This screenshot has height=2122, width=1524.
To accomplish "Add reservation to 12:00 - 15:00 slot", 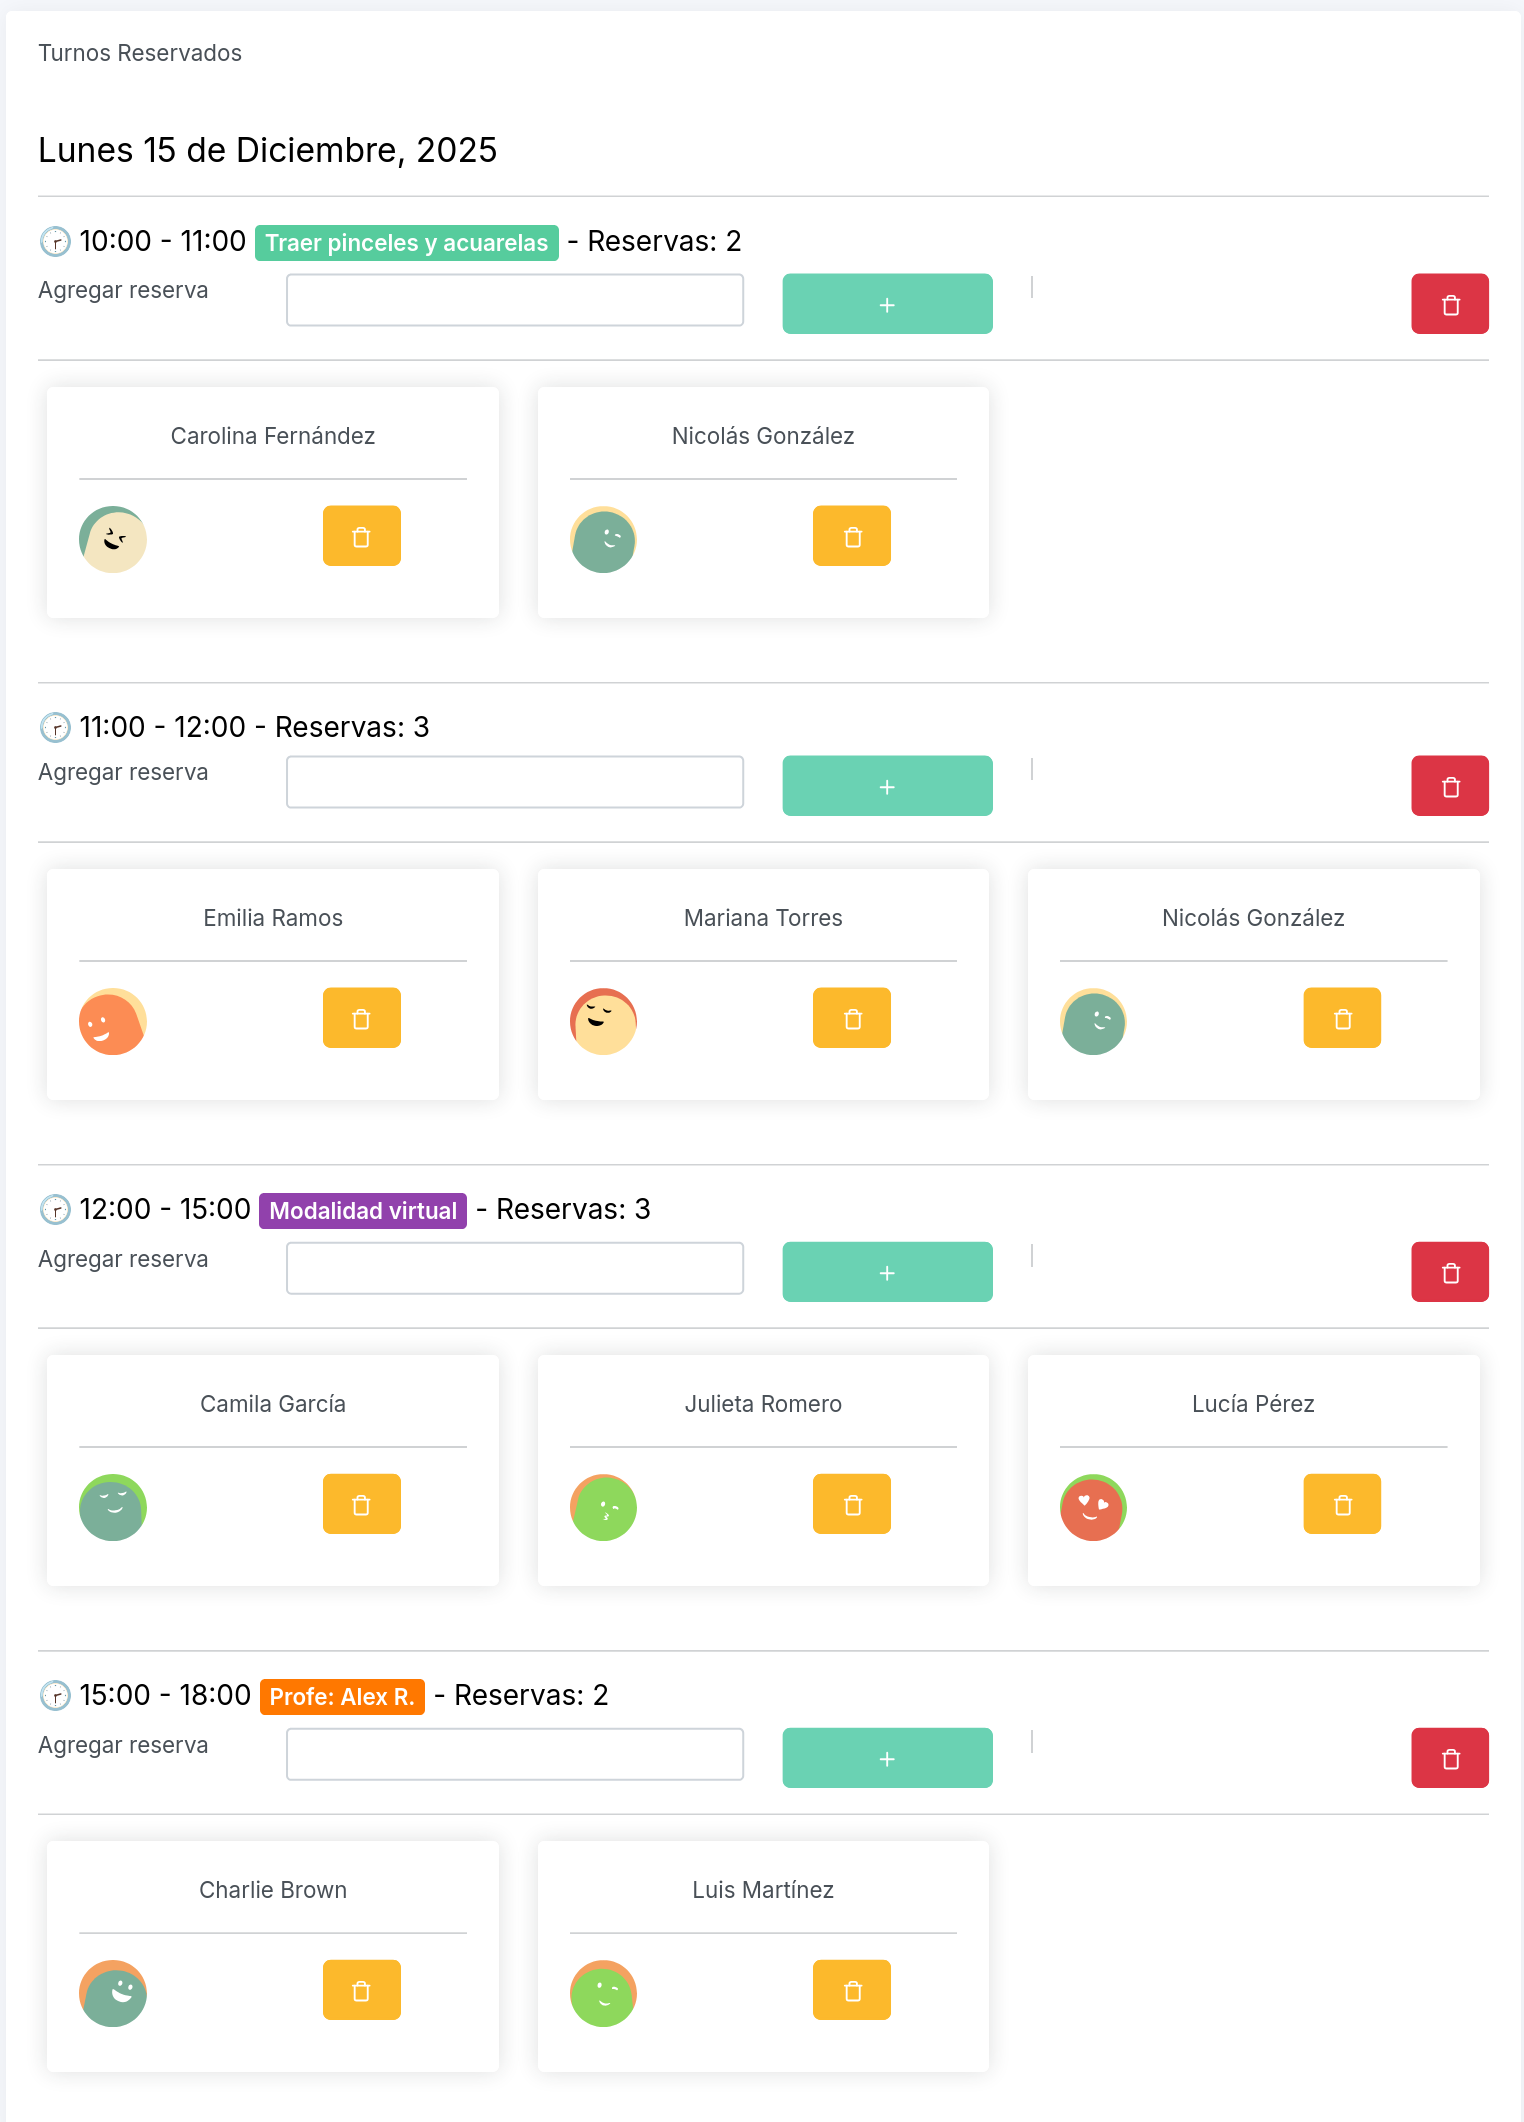I will (887, 1272).
